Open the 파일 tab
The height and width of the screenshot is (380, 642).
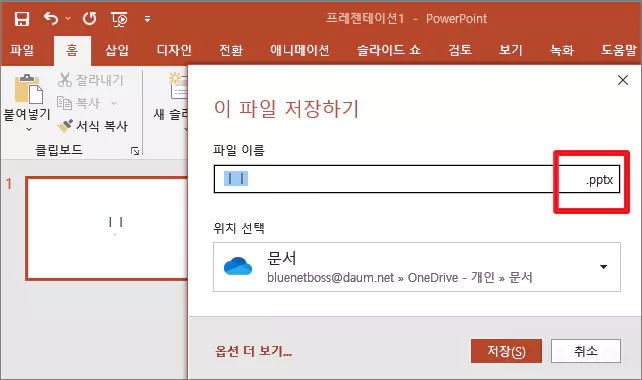[22, 50]
